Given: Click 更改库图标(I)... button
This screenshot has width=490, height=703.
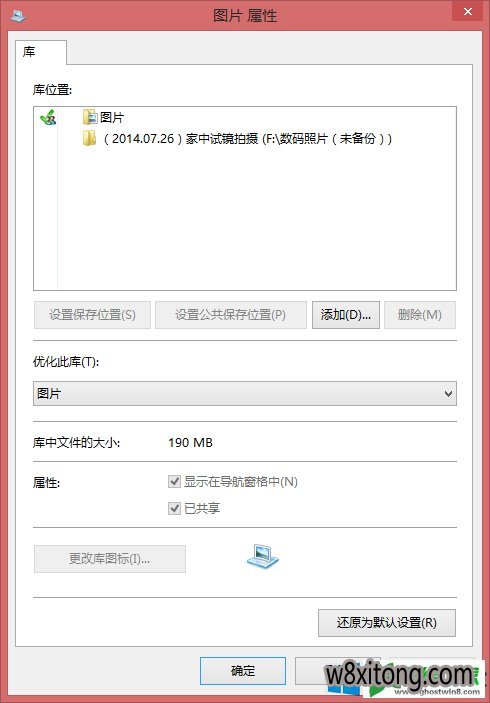Looking at the screenshot, I should [x=110, y=559].
